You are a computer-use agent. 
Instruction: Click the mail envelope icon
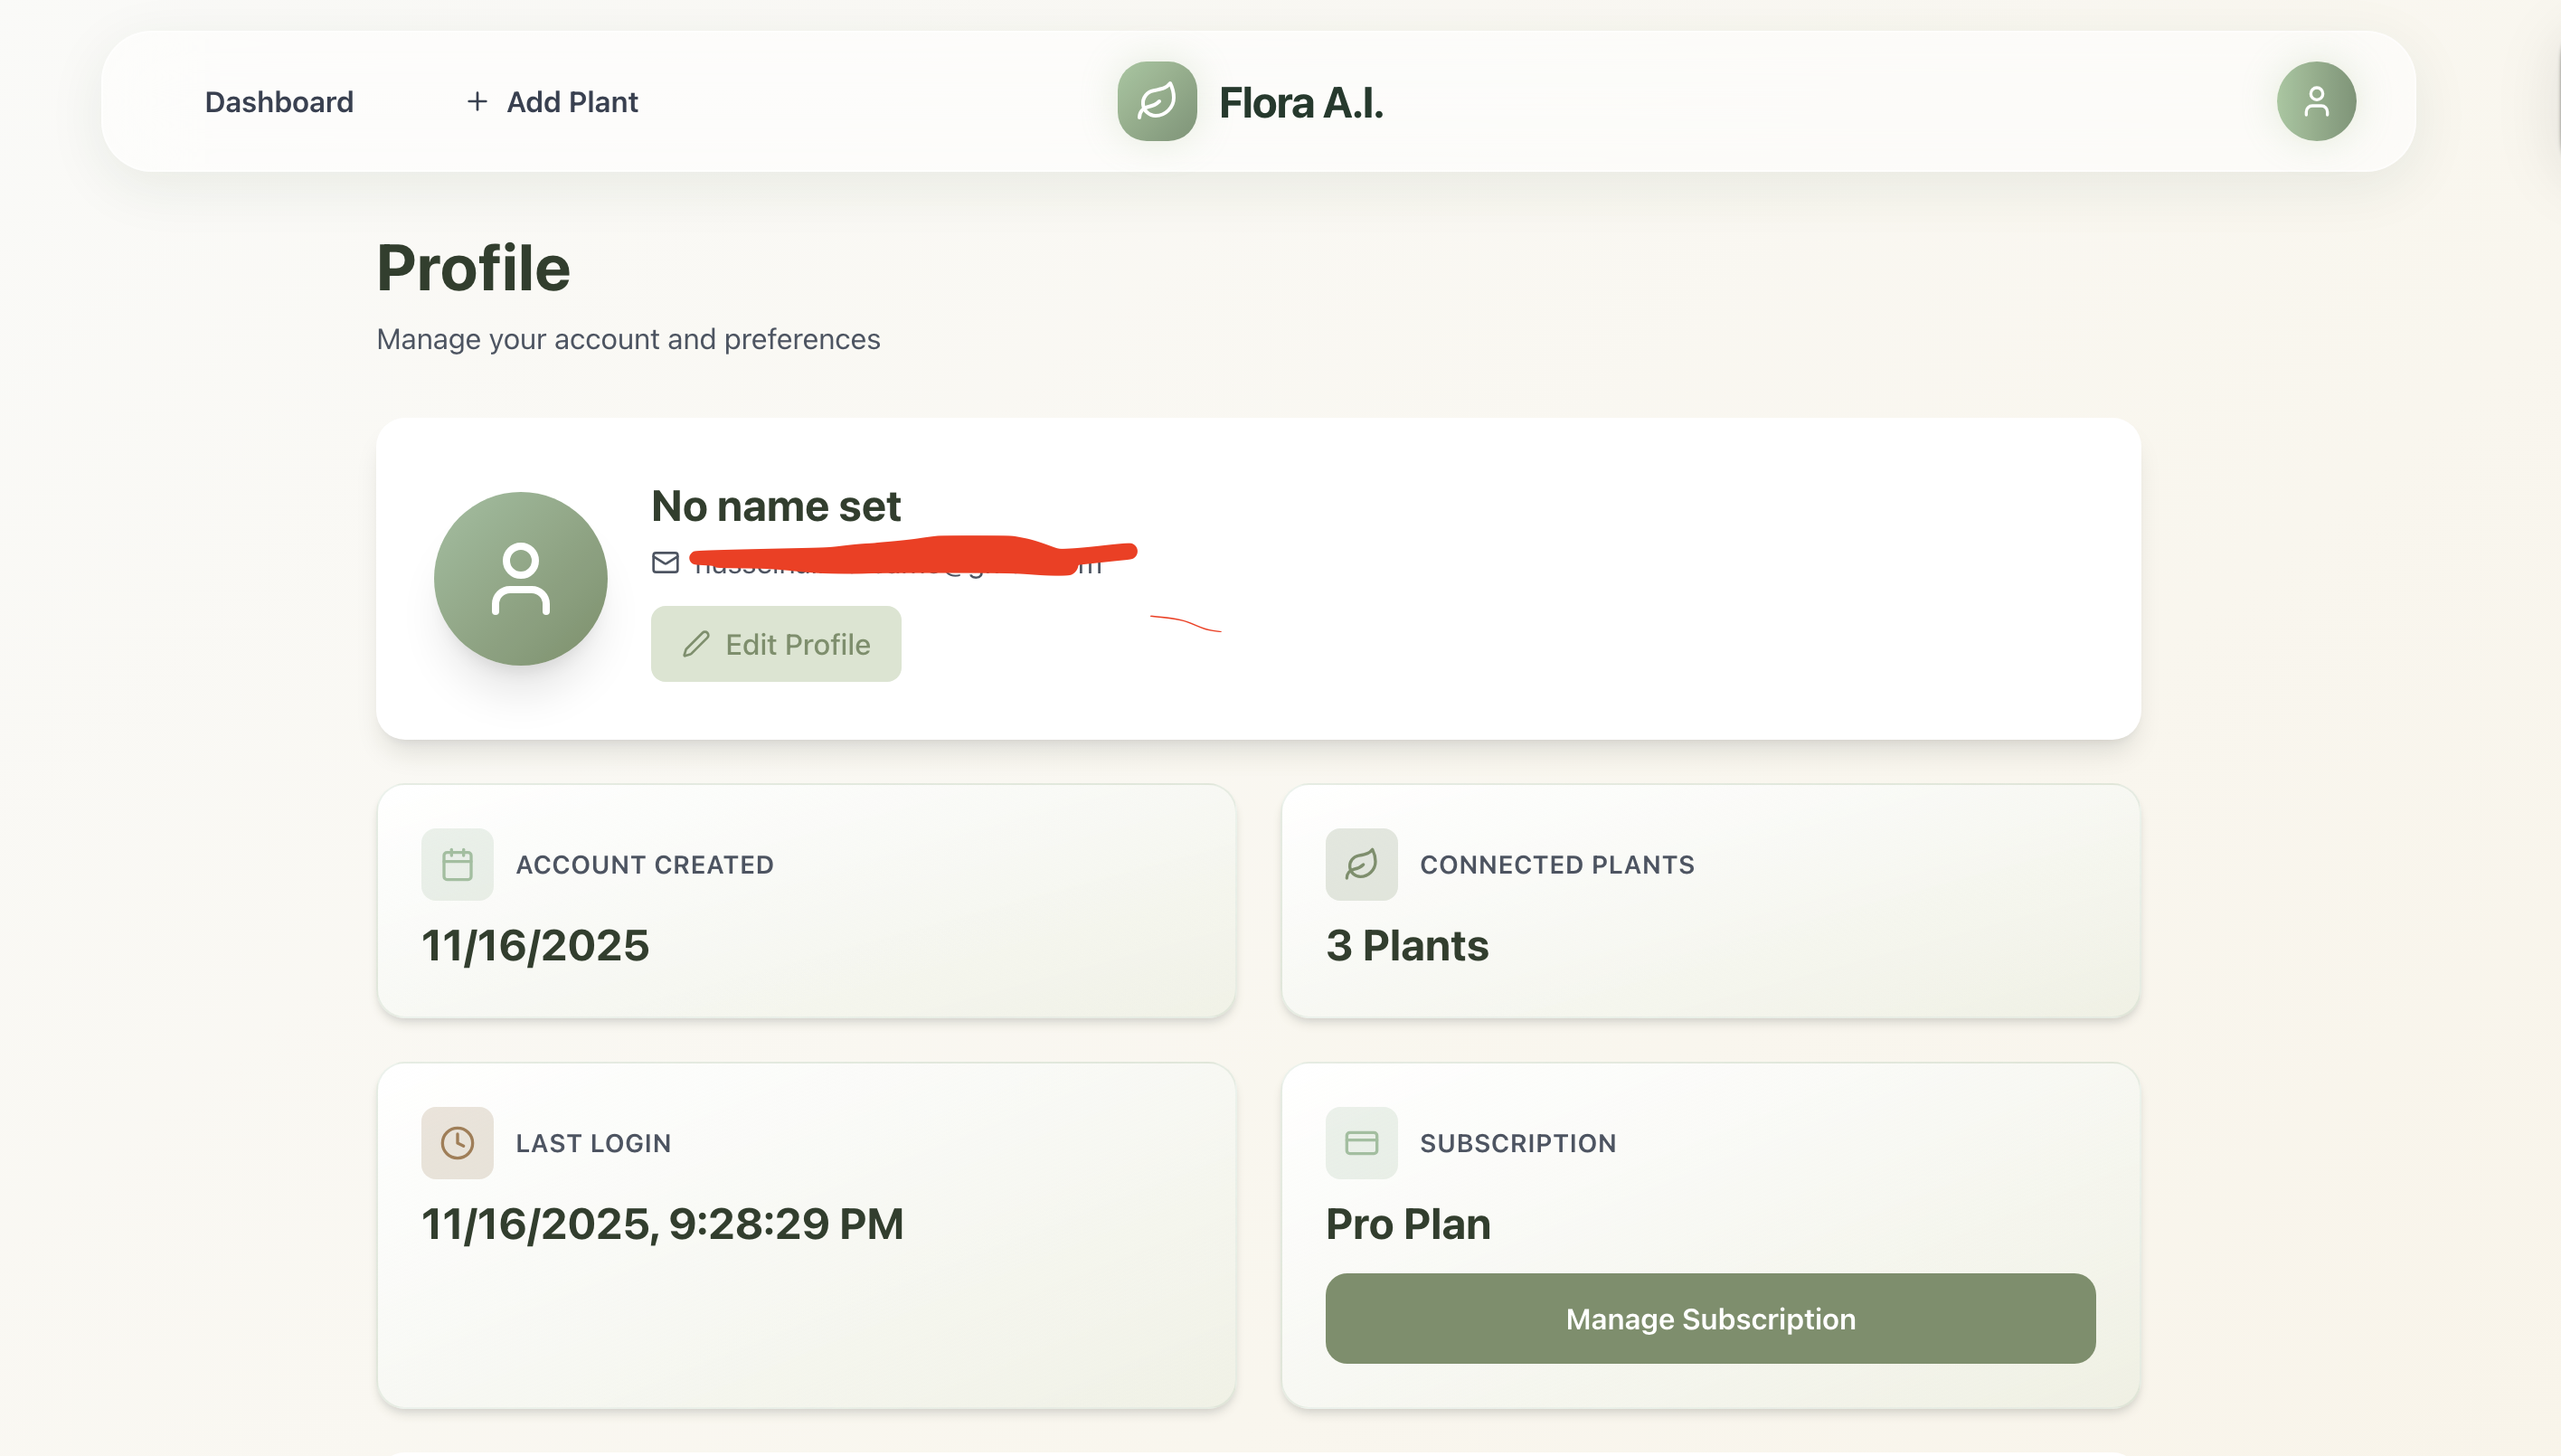(665, 563)
